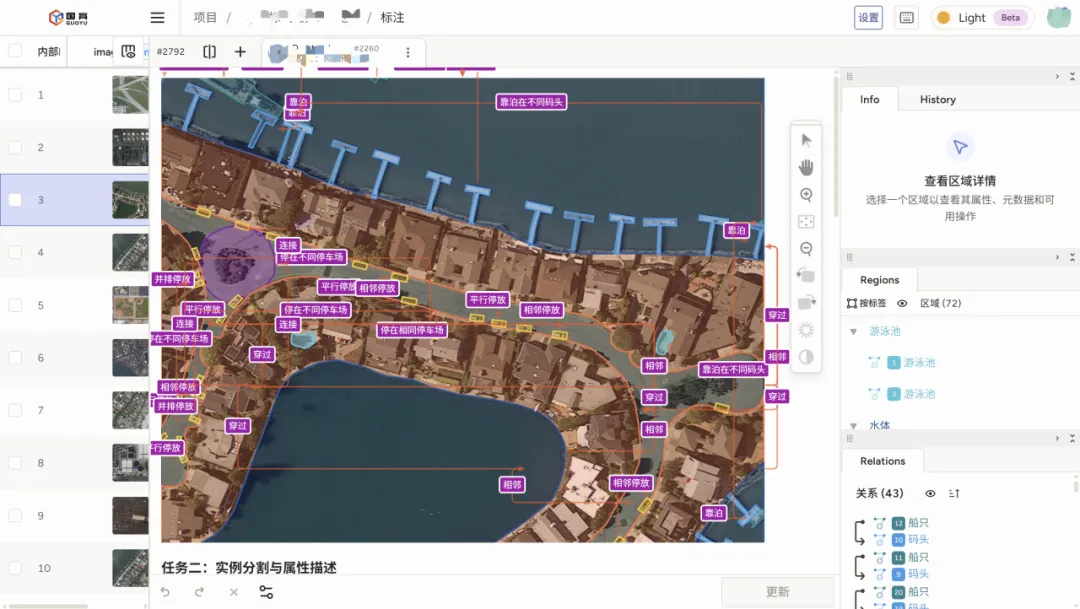This screenshot has height=609, width=1080.
Task: Toggle visibility of all regions
Action: point(902,303)
